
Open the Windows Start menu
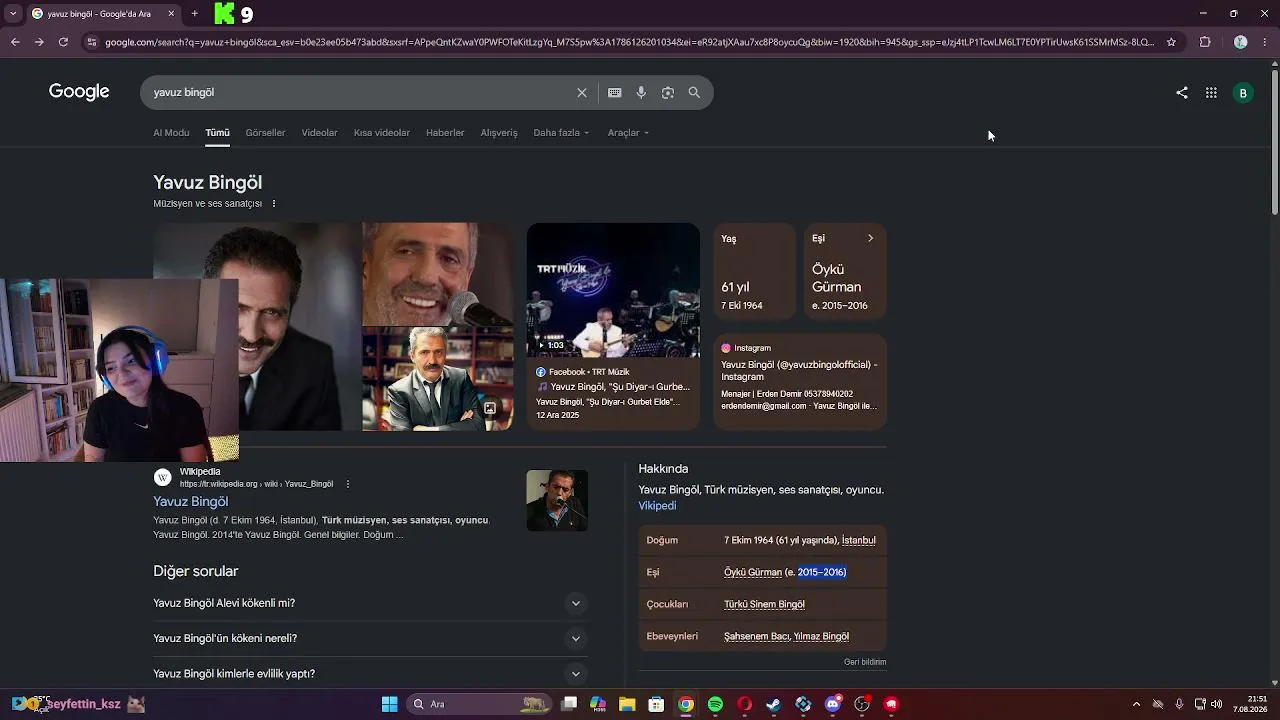(x=390, y=704)
